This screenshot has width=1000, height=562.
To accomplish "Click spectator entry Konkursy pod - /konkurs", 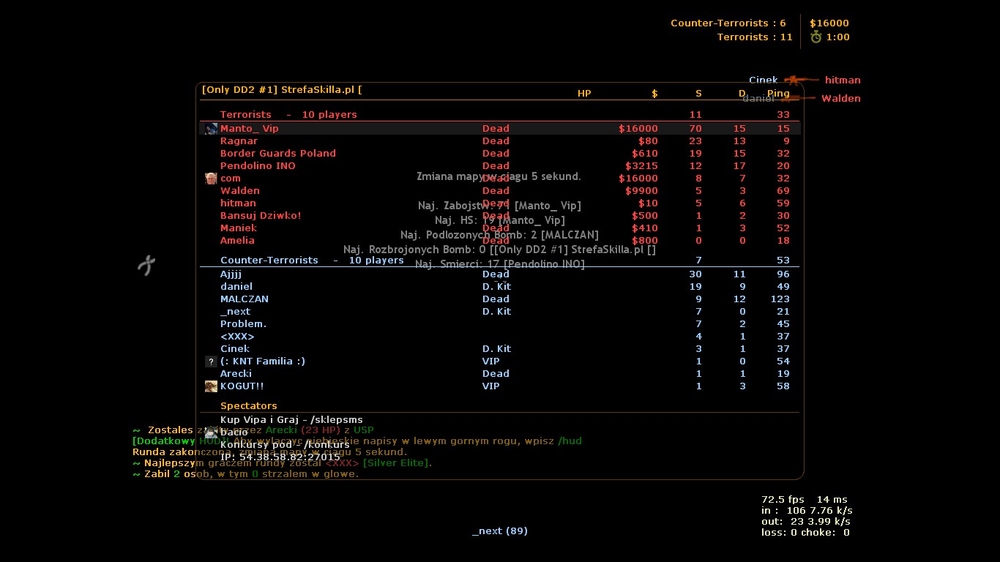I will [284, 445].
